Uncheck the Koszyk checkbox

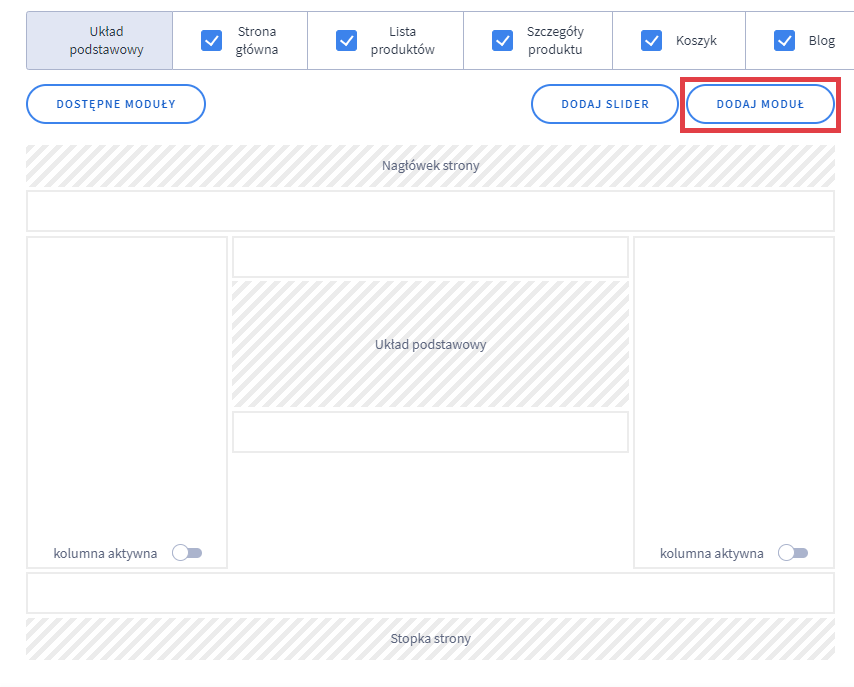(x=651, y=40)
